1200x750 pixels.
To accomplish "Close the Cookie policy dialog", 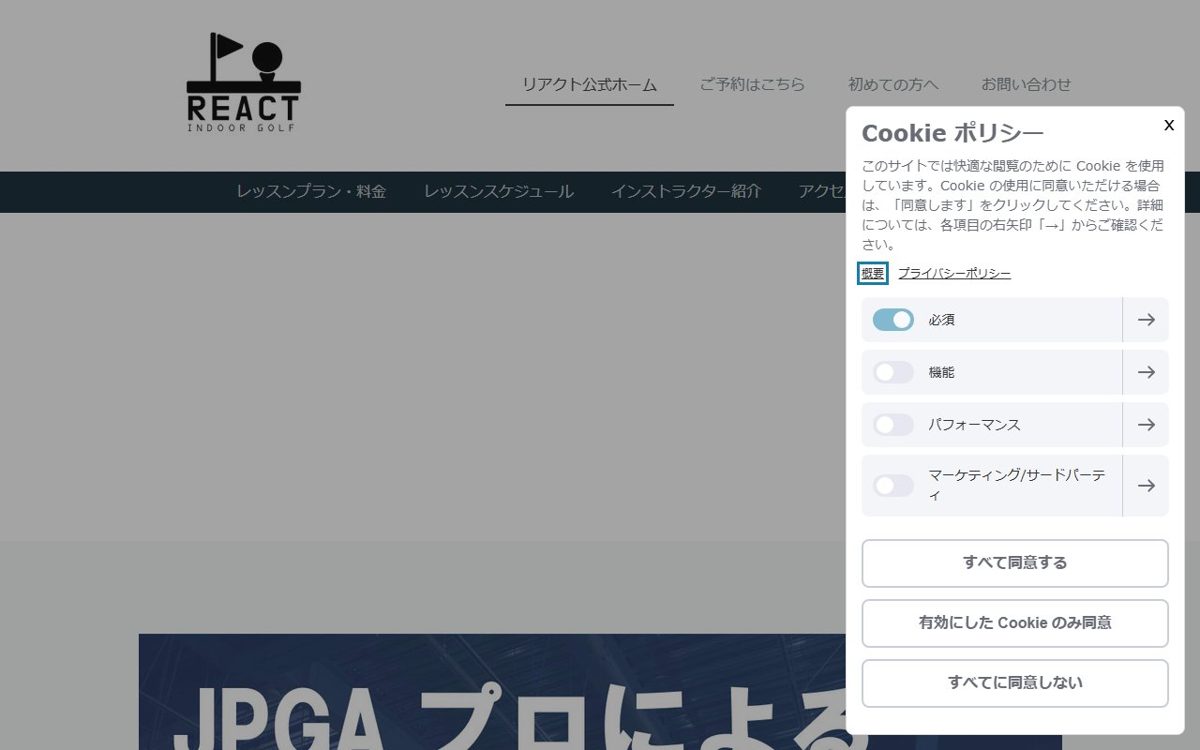I will [x=1168, y=125].
